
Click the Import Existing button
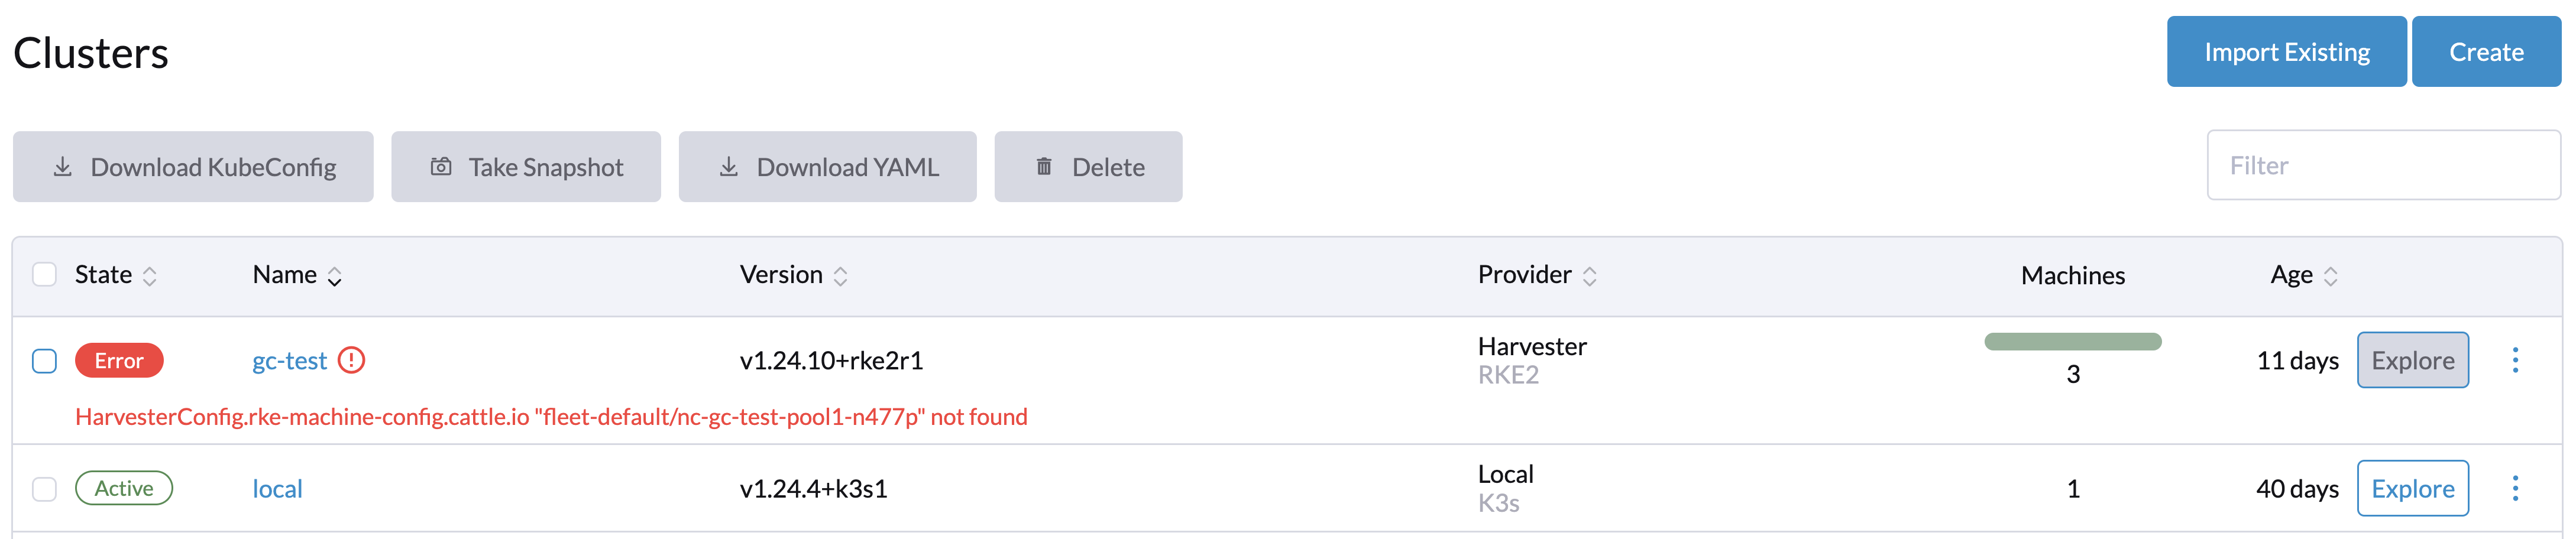(2287, 51)
